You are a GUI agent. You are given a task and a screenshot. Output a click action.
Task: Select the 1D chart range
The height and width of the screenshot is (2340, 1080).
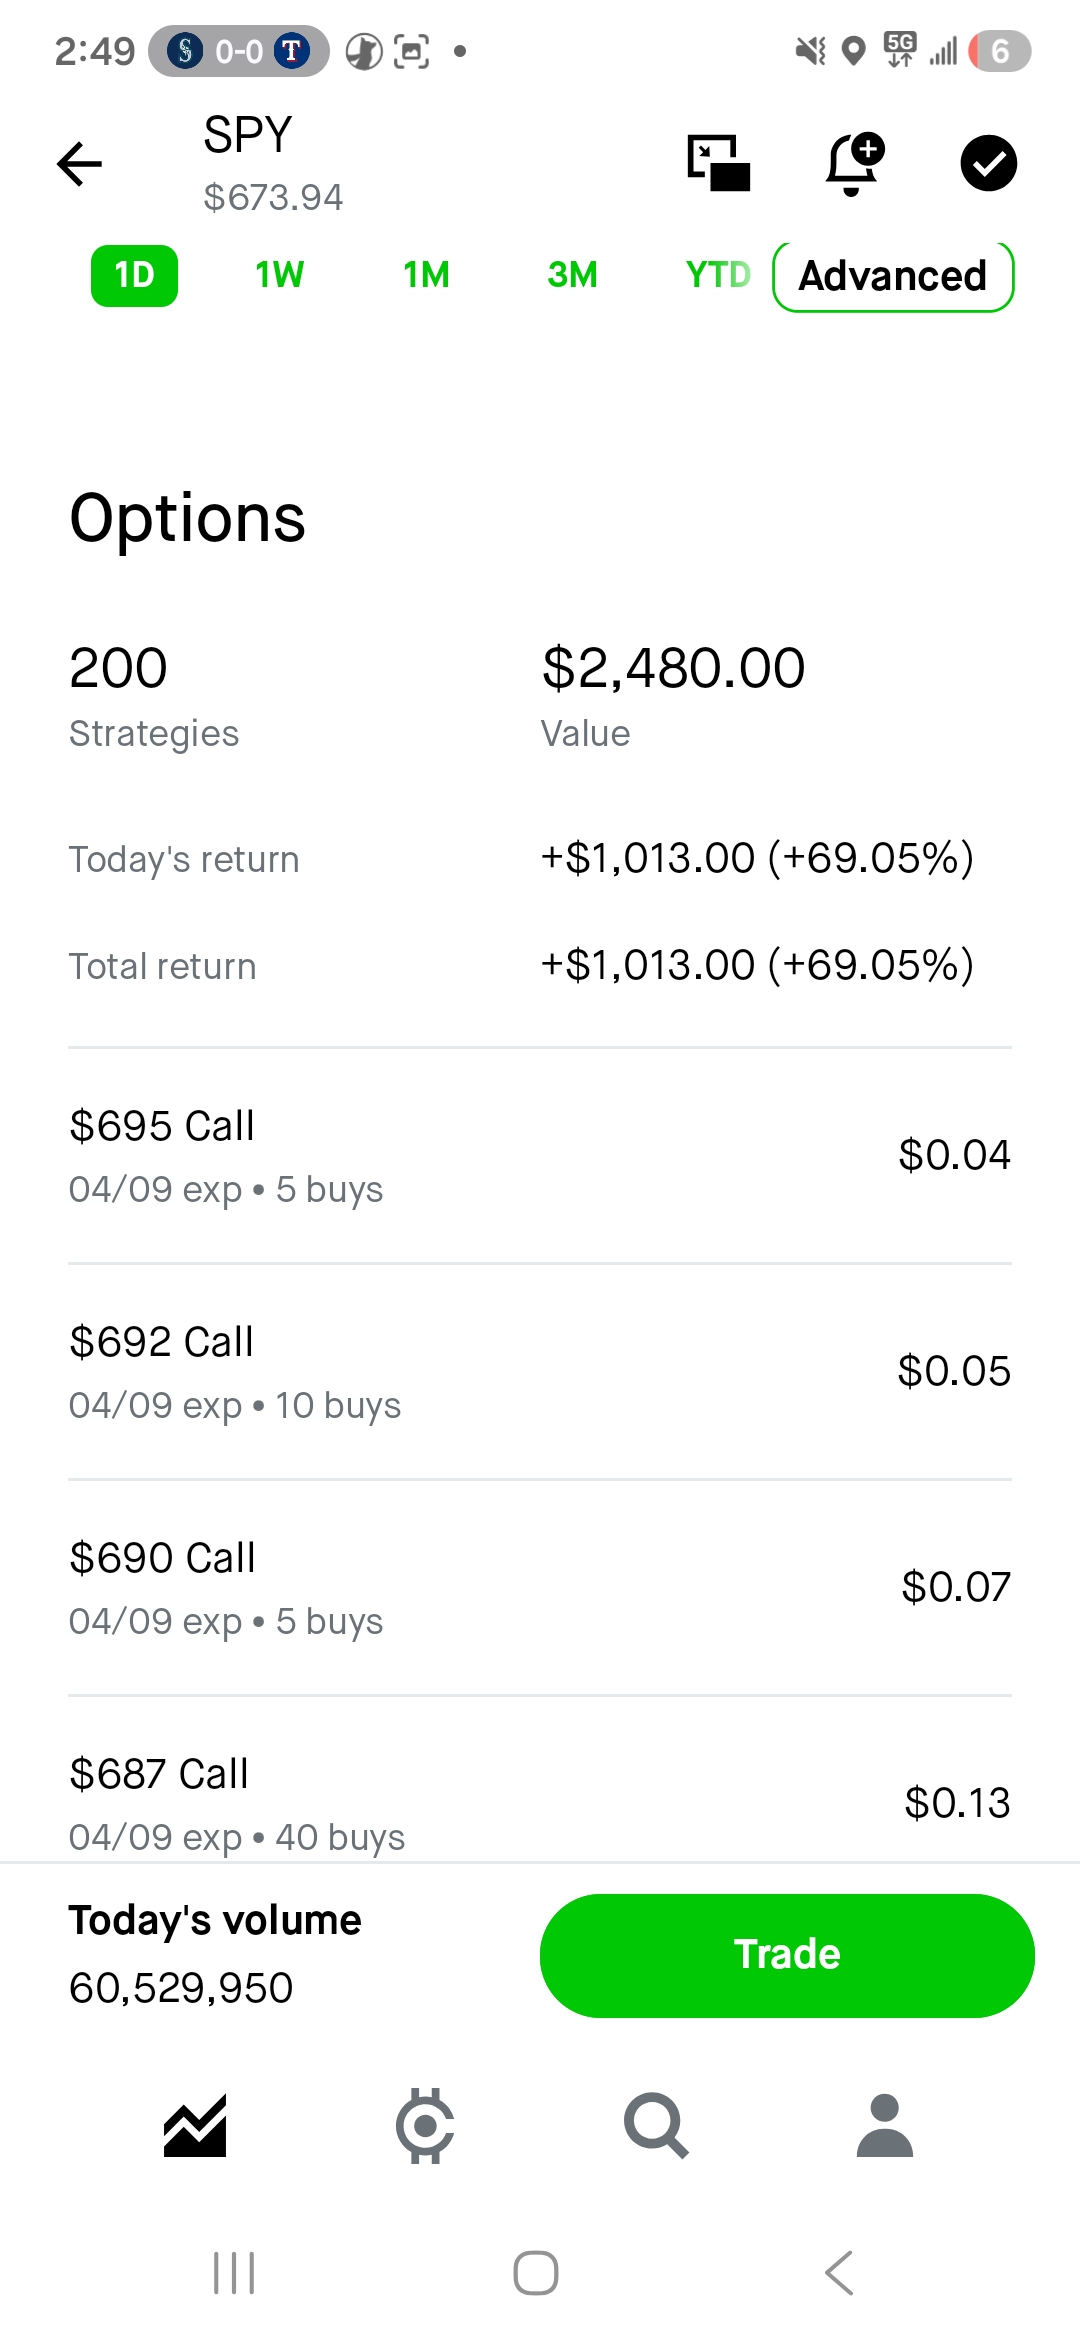(x=134, y=275)
